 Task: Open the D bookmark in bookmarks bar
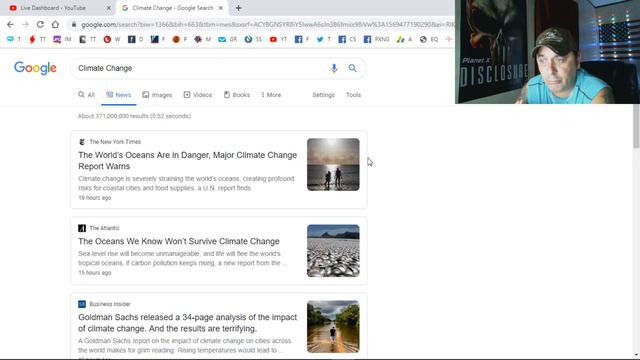136,39
